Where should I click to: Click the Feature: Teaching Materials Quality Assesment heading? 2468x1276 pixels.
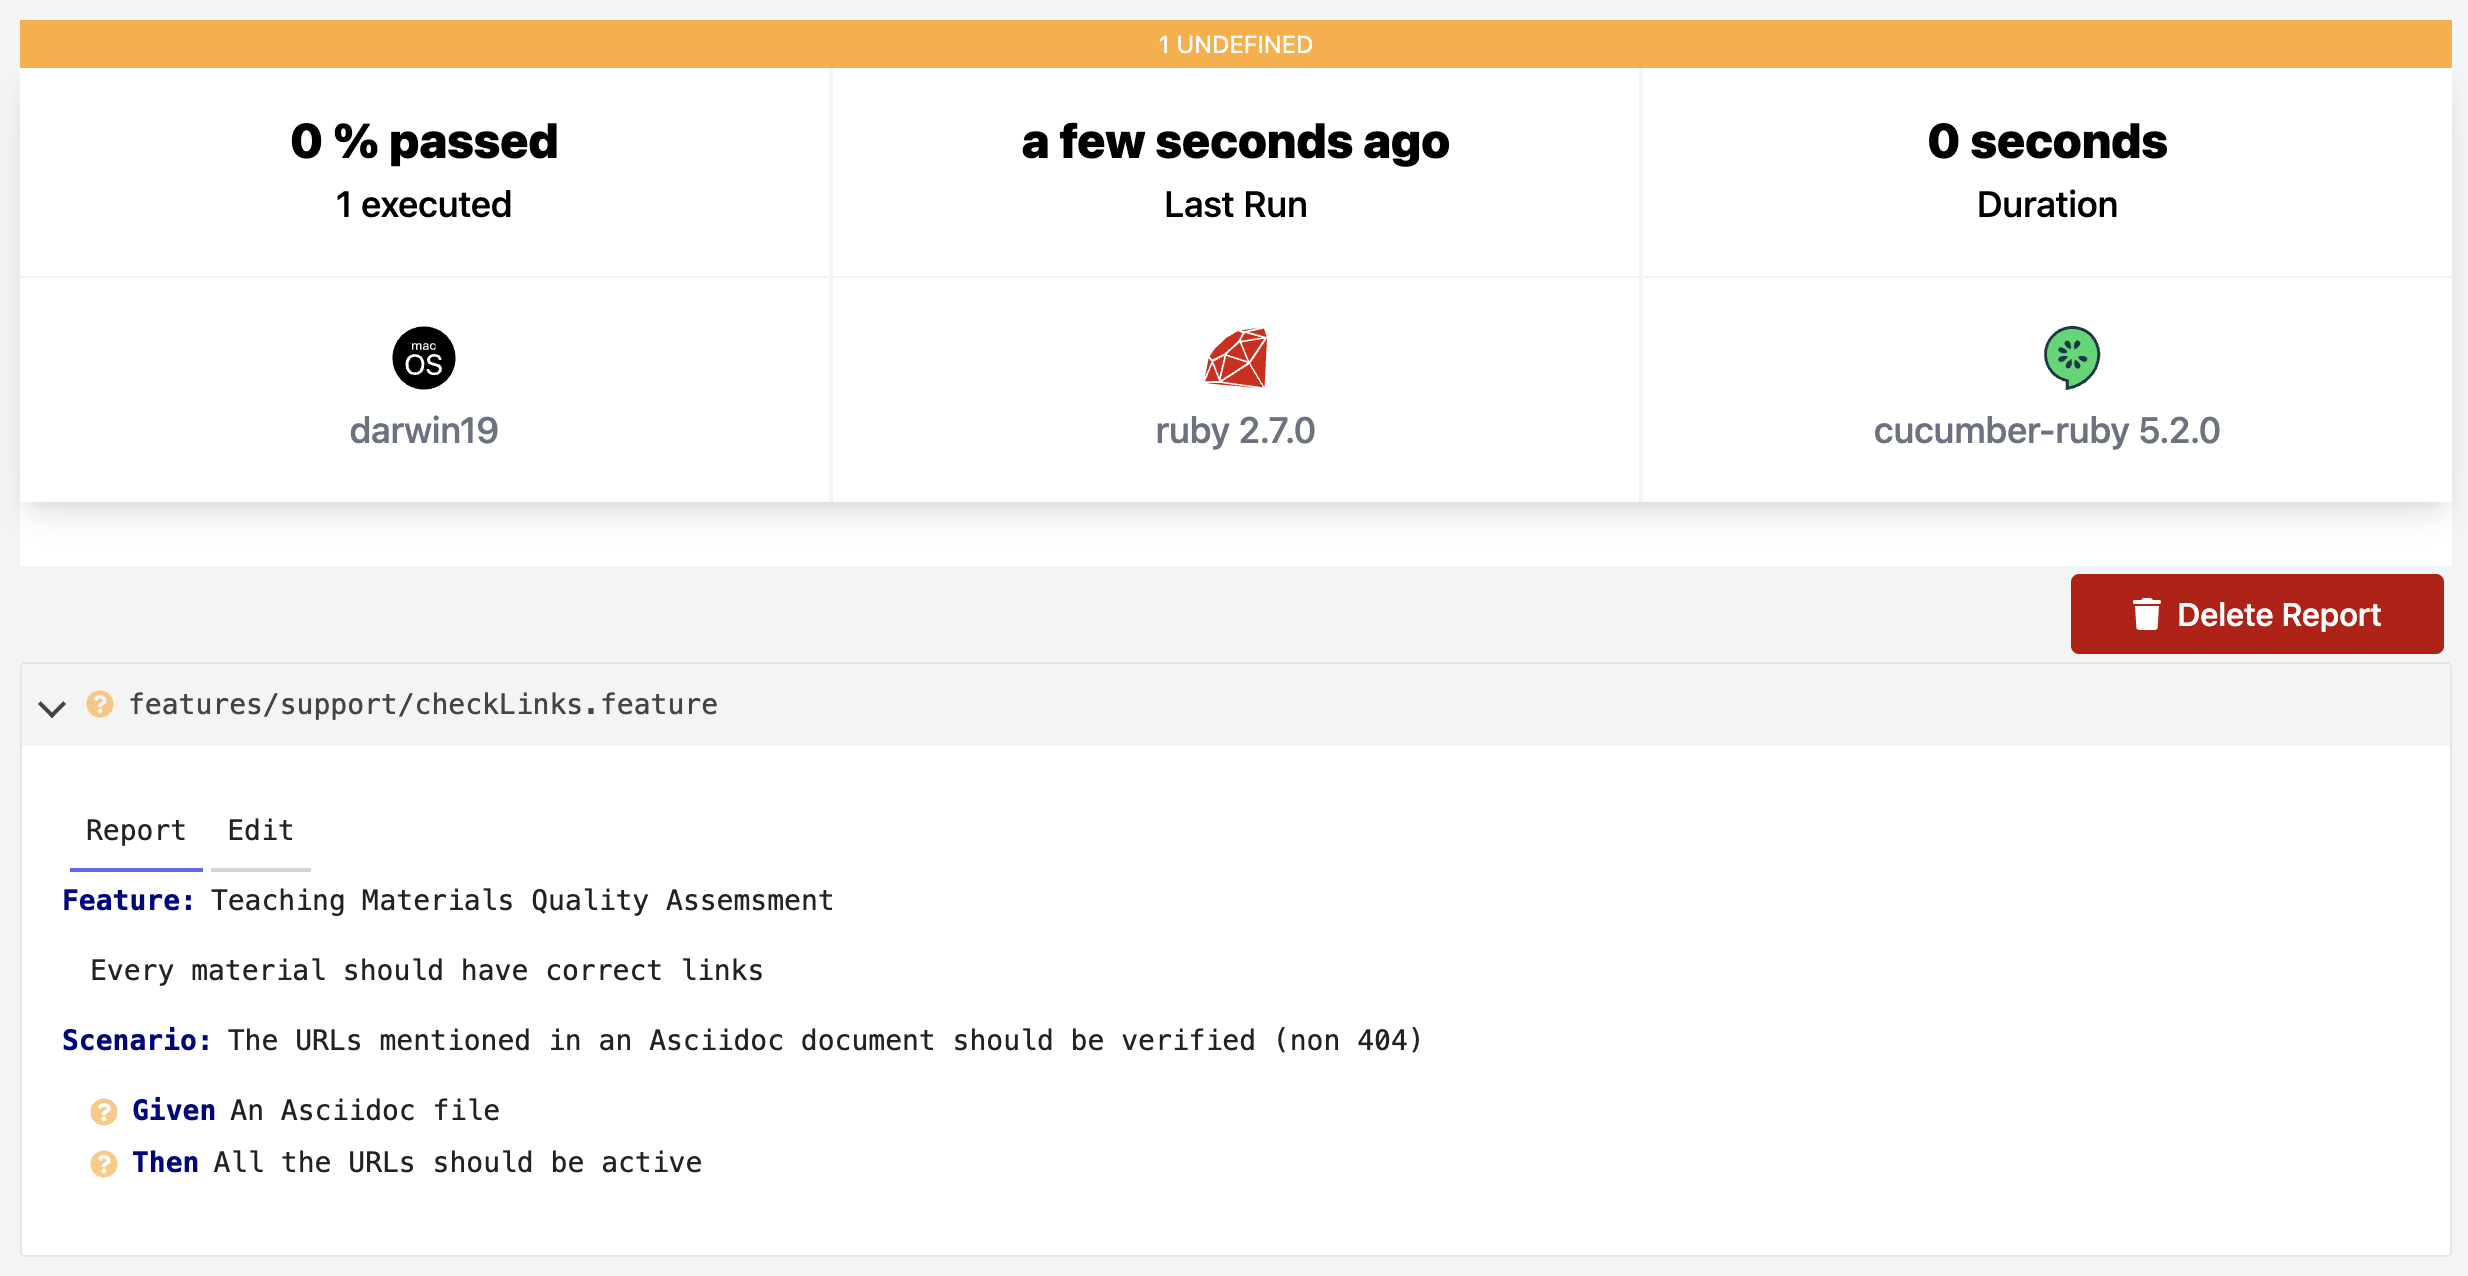coord(448,900)
